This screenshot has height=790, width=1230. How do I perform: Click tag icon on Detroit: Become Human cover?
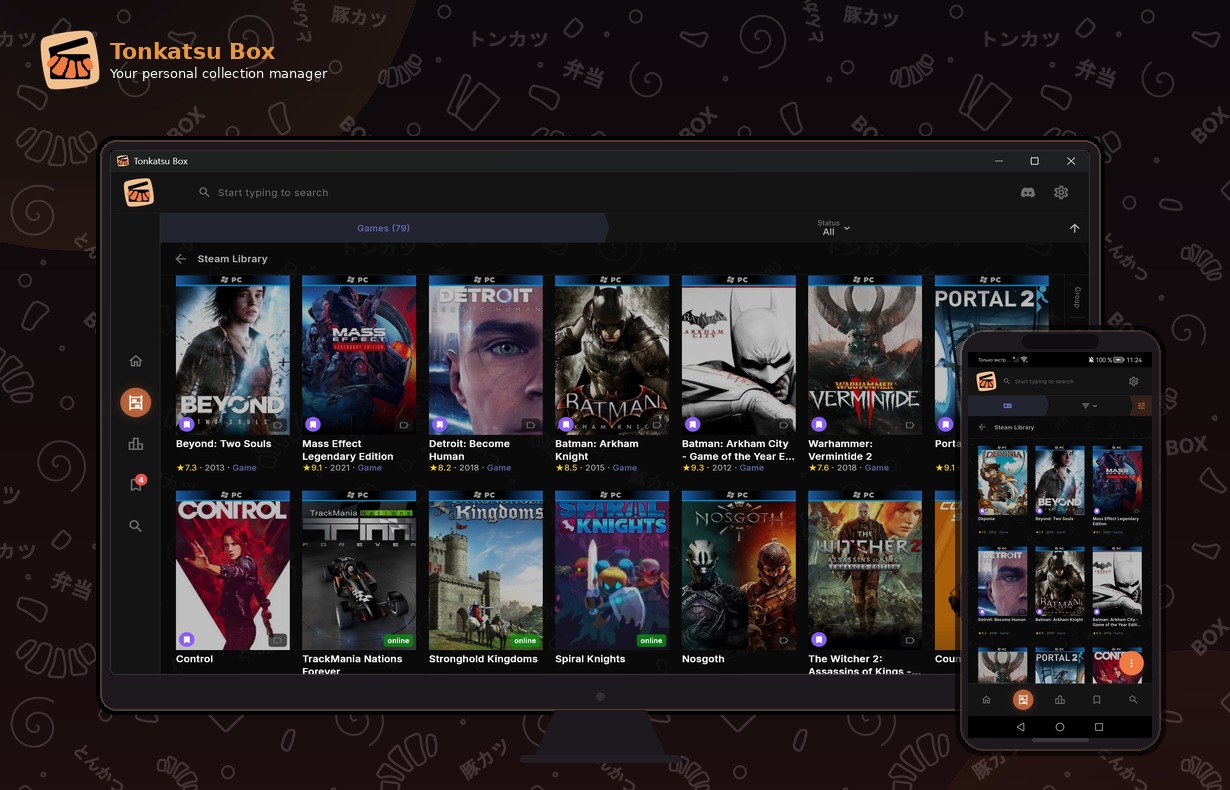point(531,425)
